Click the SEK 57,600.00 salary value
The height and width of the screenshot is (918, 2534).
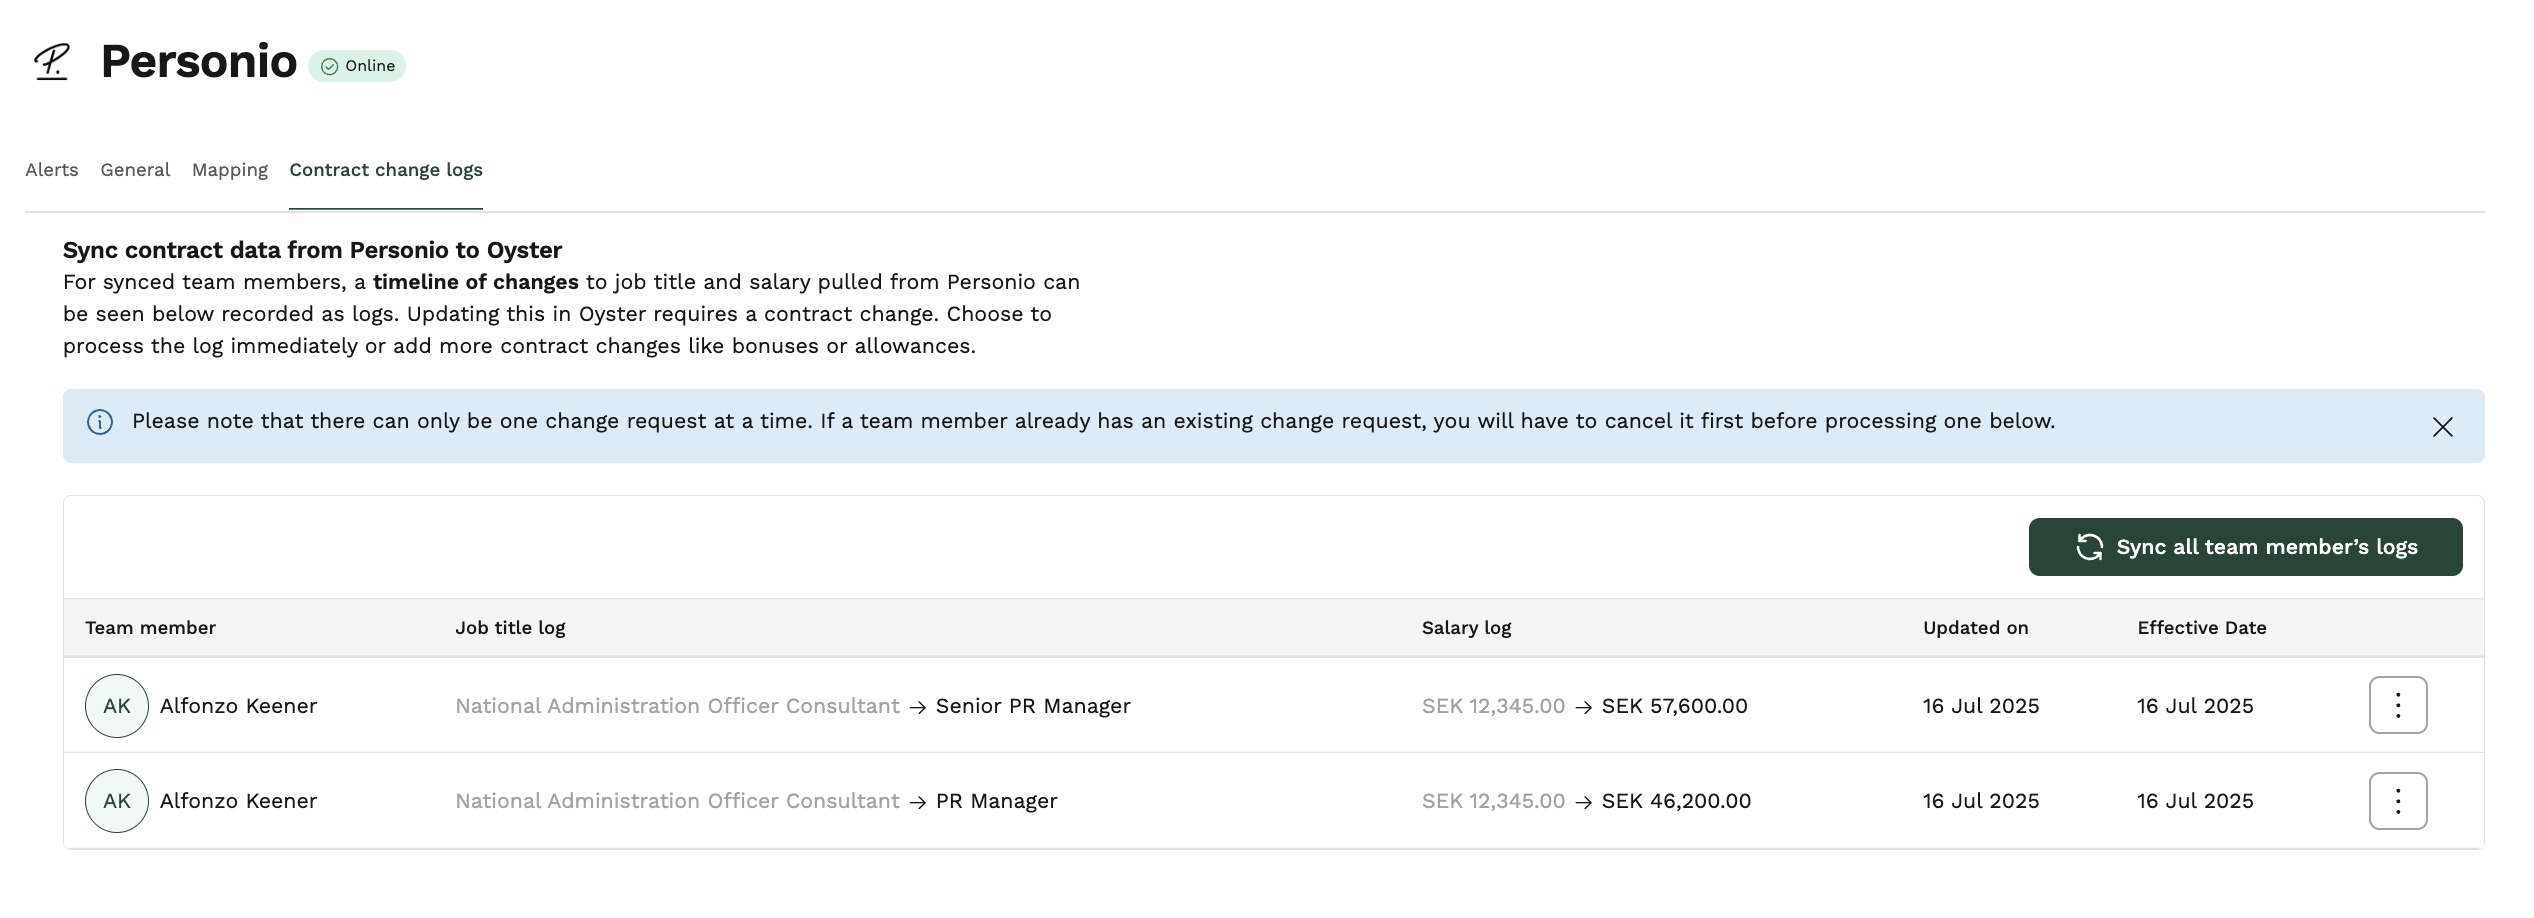1674,706
